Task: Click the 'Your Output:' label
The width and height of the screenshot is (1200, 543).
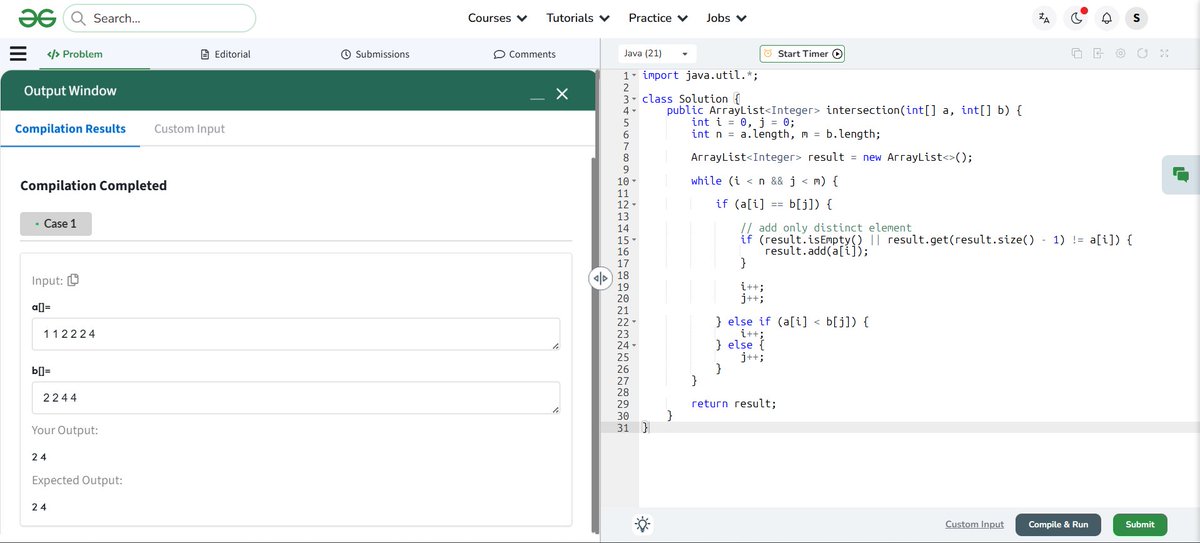Action: click(x=65, y=430)
